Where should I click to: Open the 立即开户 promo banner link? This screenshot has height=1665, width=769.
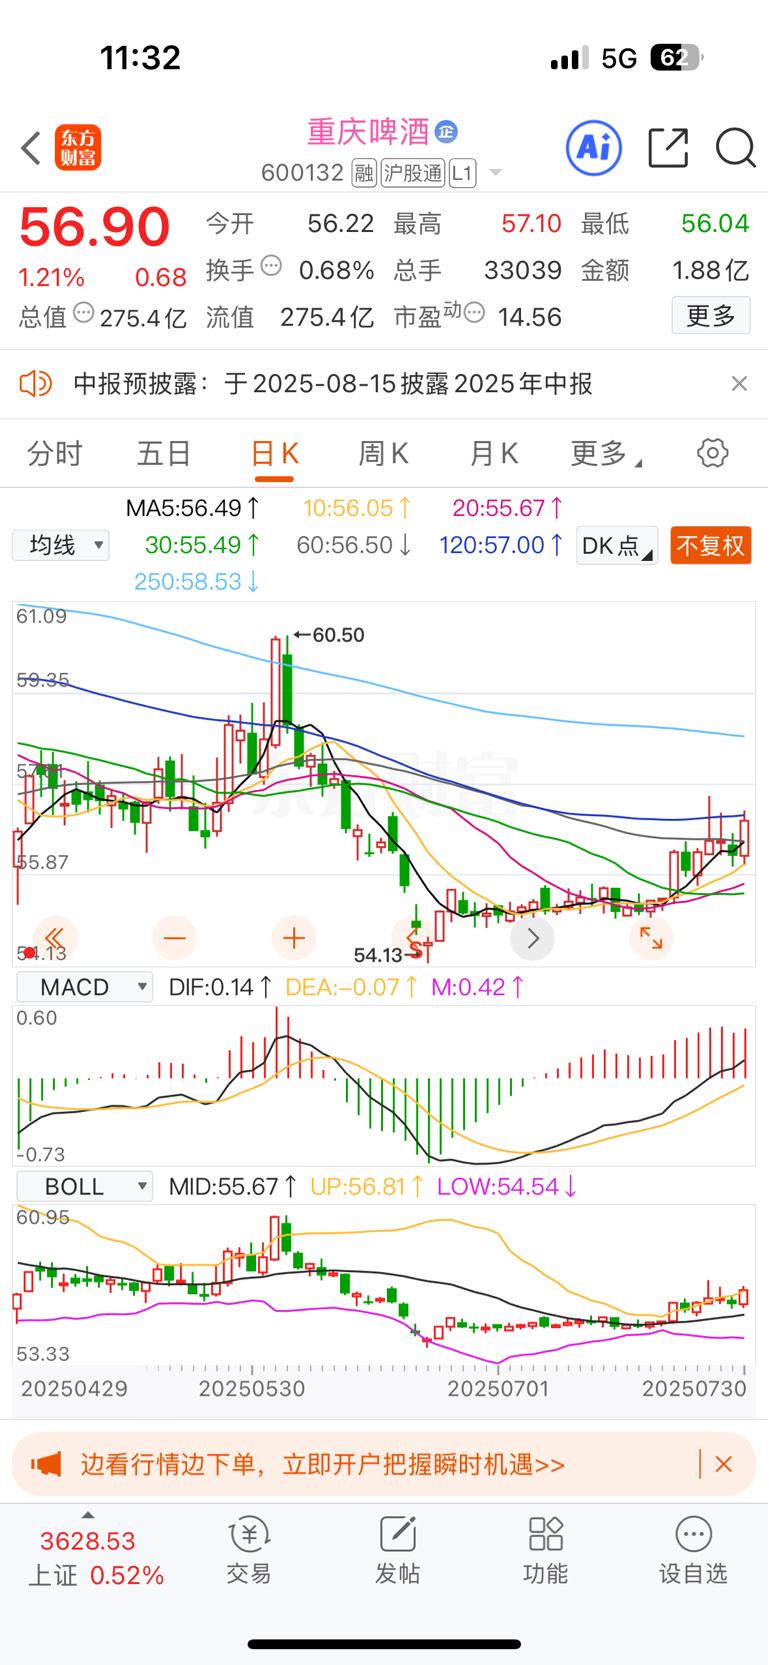click(x=323, y=1464)
